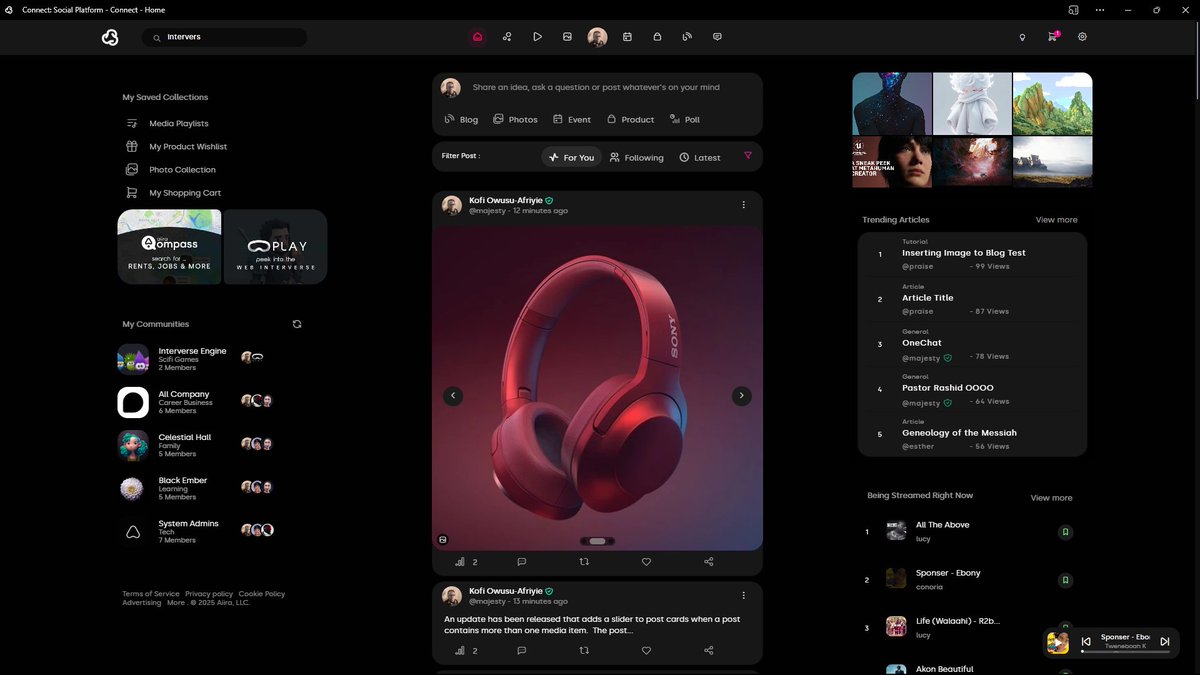Open My Product Wishlist
This screenshot has height=675, width=1200.
tap(175, 146)
